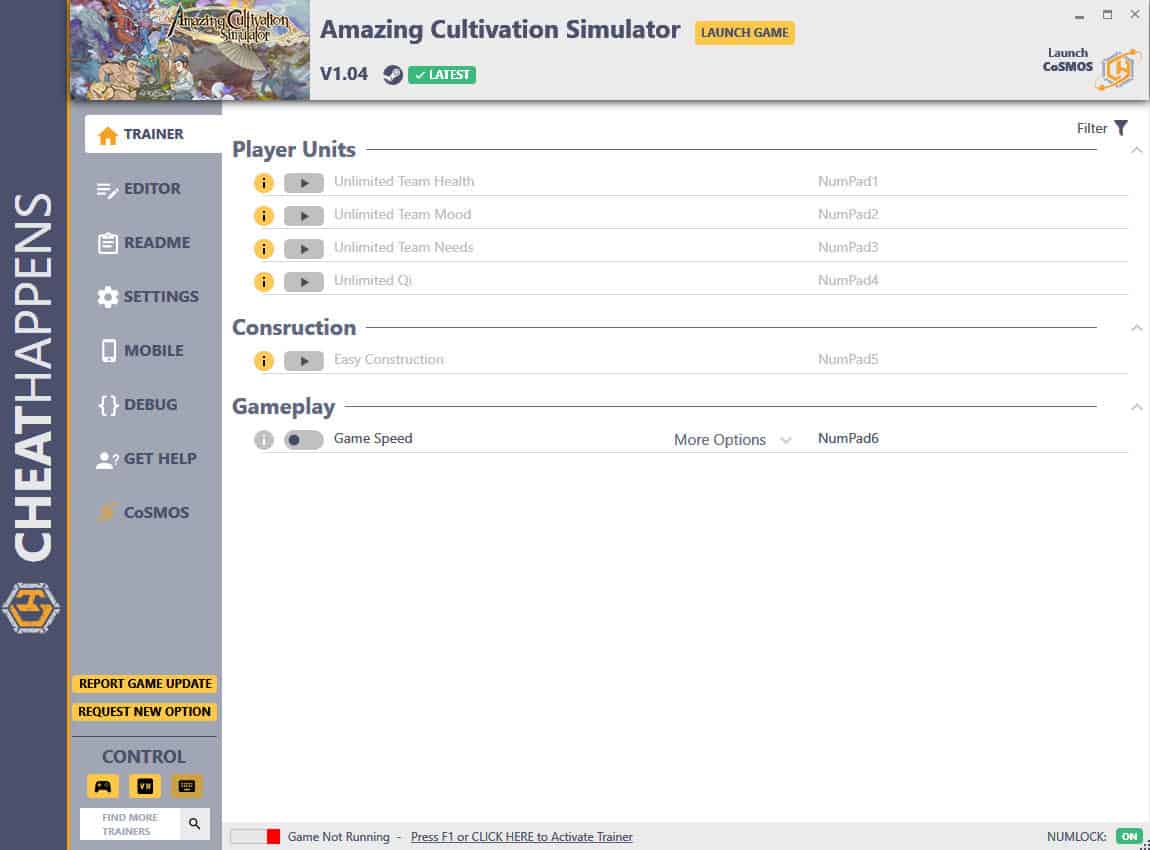Click the Game Speed label

pyautogui.click(x=373, y=439)
